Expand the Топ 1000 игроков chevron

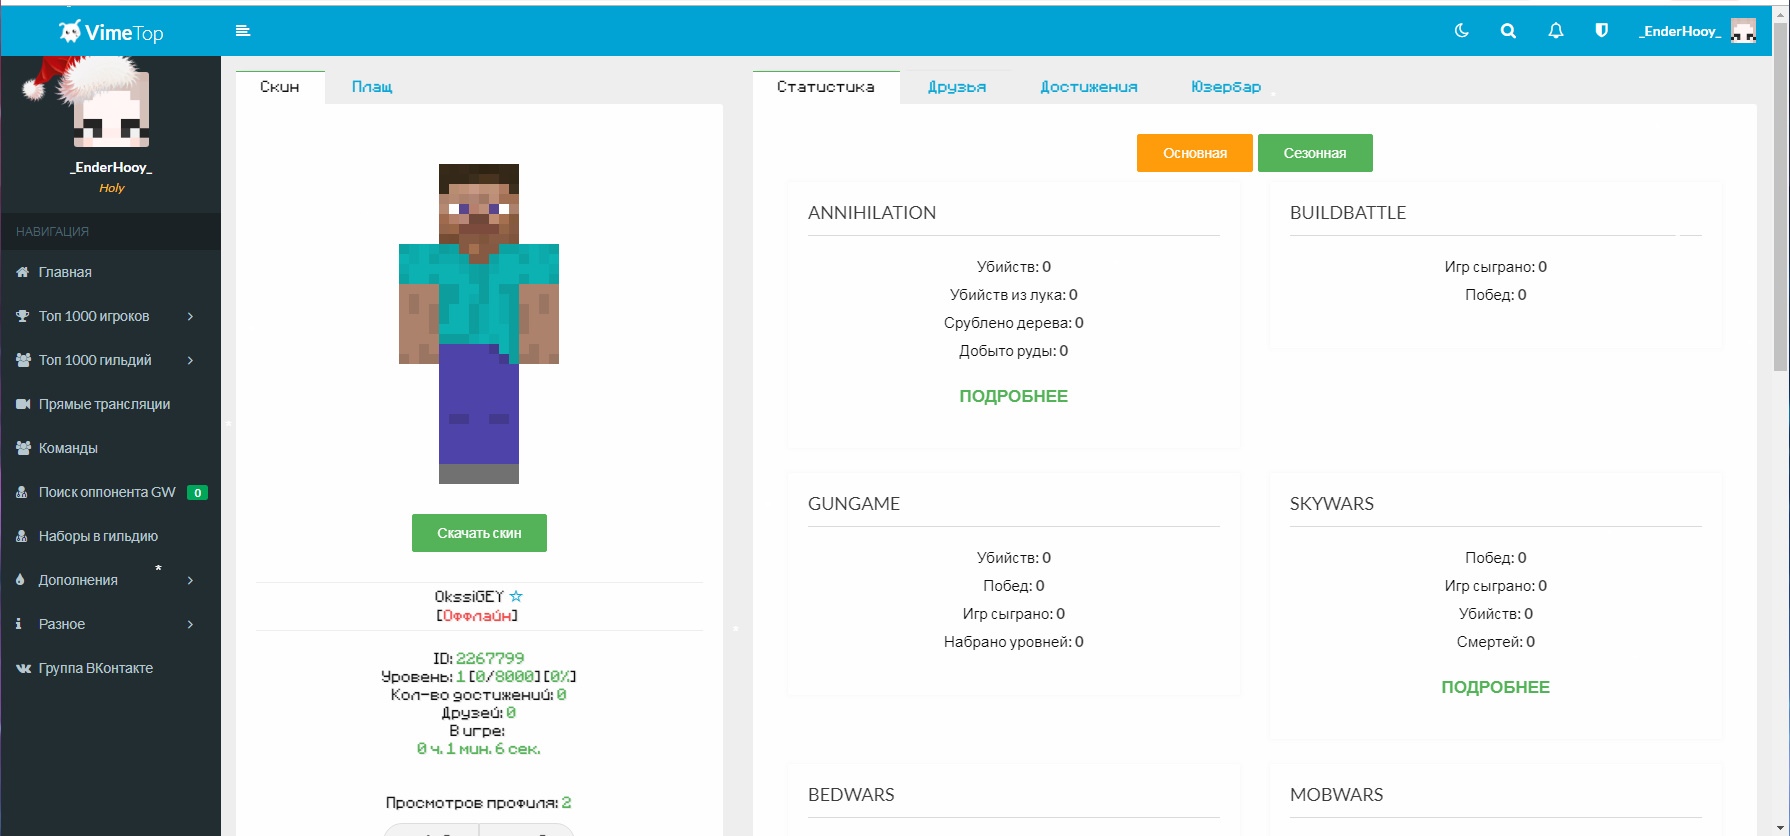pos(190,316)
